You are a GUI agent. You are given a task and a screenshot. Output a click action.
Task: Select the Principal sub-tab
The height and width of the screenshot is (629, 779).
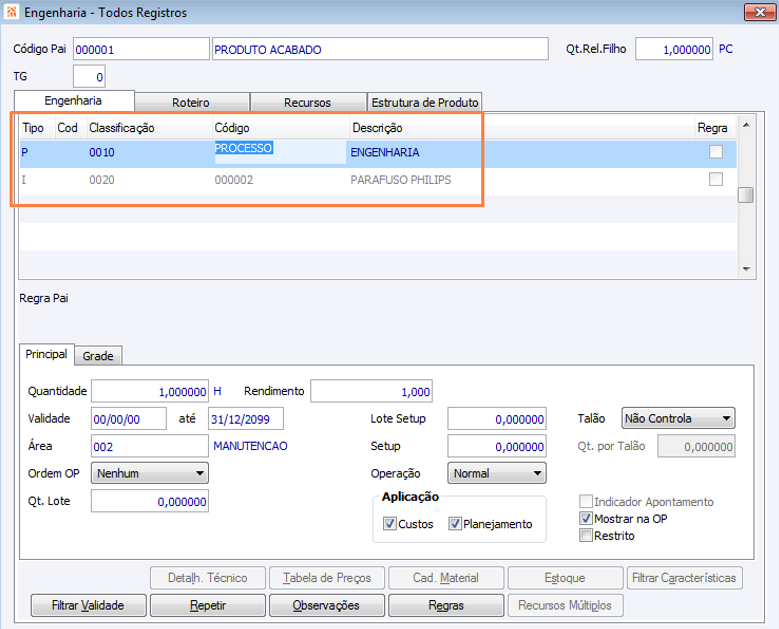coord(47,354)
